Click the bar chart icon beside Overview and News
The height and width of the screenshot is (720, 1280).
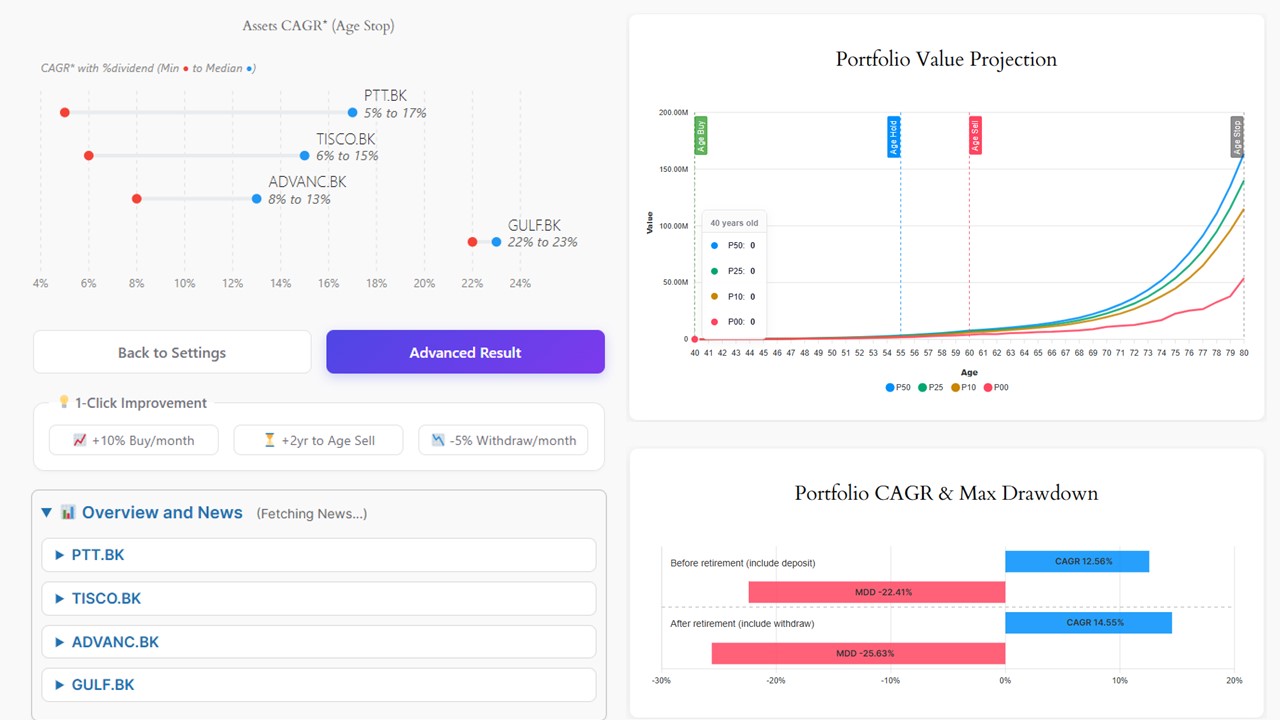tap(68, 512)
